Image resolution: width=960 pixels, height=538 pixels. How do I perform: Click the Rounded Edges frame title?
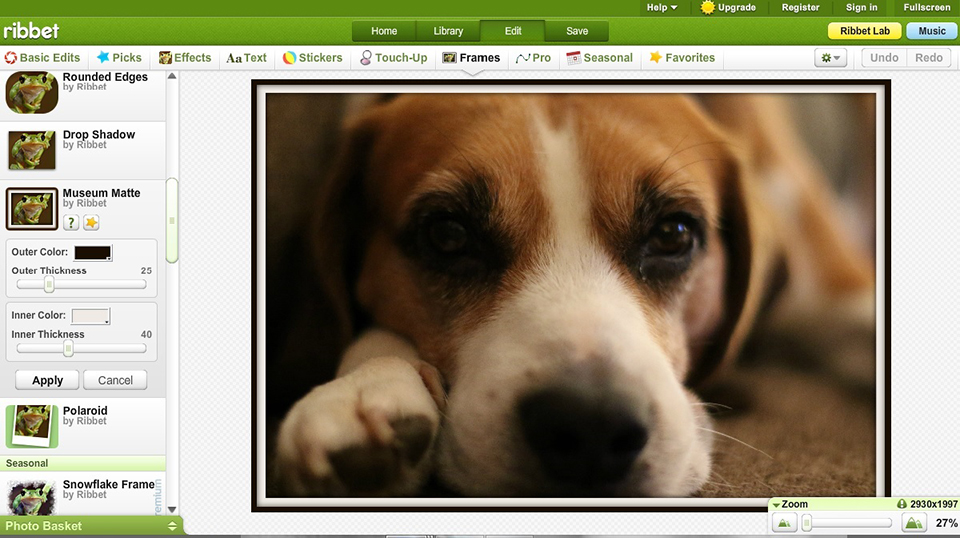tap(105, 77)
